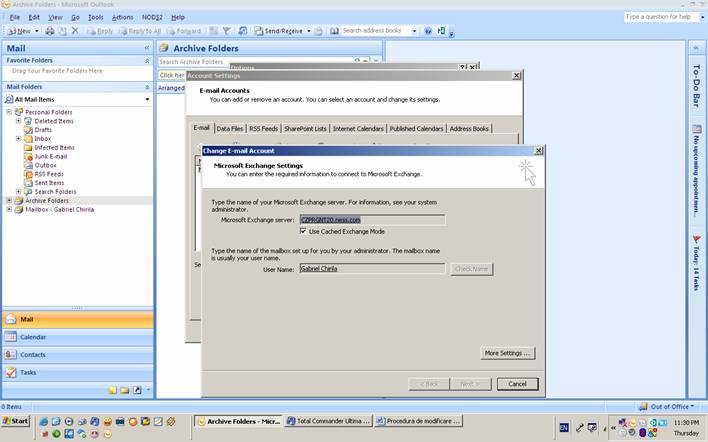
Task: Open Contacts in navigation pane
Action: [x=33, y=355]
